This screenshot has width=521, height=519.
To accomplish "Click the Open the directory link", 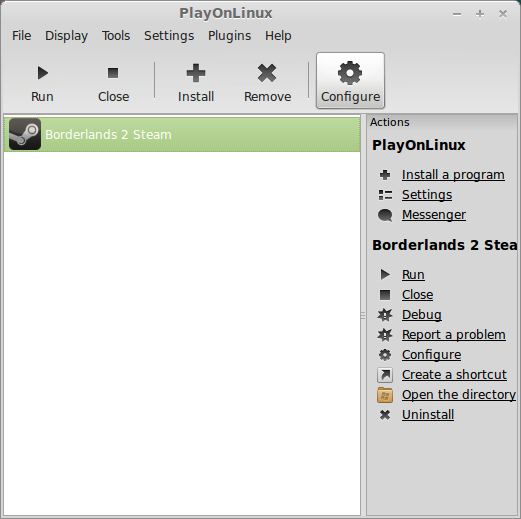I will [x=459, y=395].
